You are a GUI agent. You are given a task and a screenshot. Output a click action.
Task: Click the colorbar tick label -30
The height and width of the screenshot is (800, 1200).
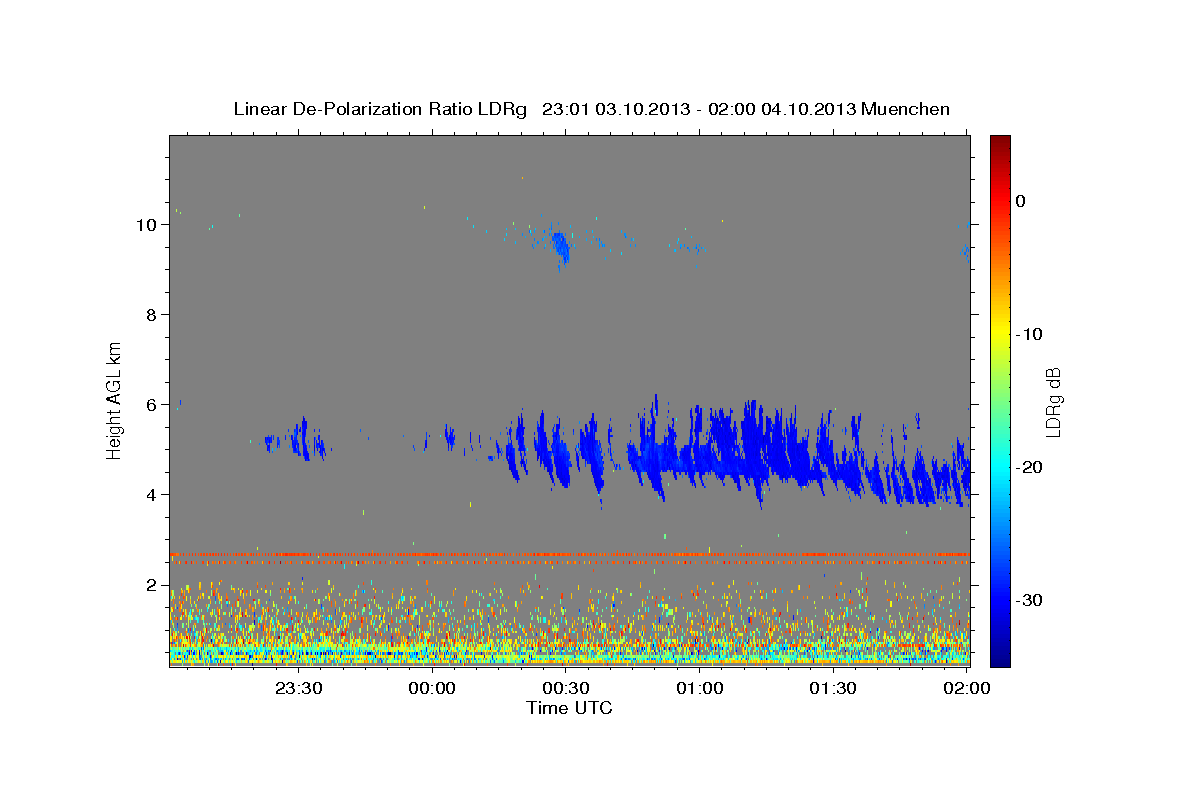[x=1030, y=600]
